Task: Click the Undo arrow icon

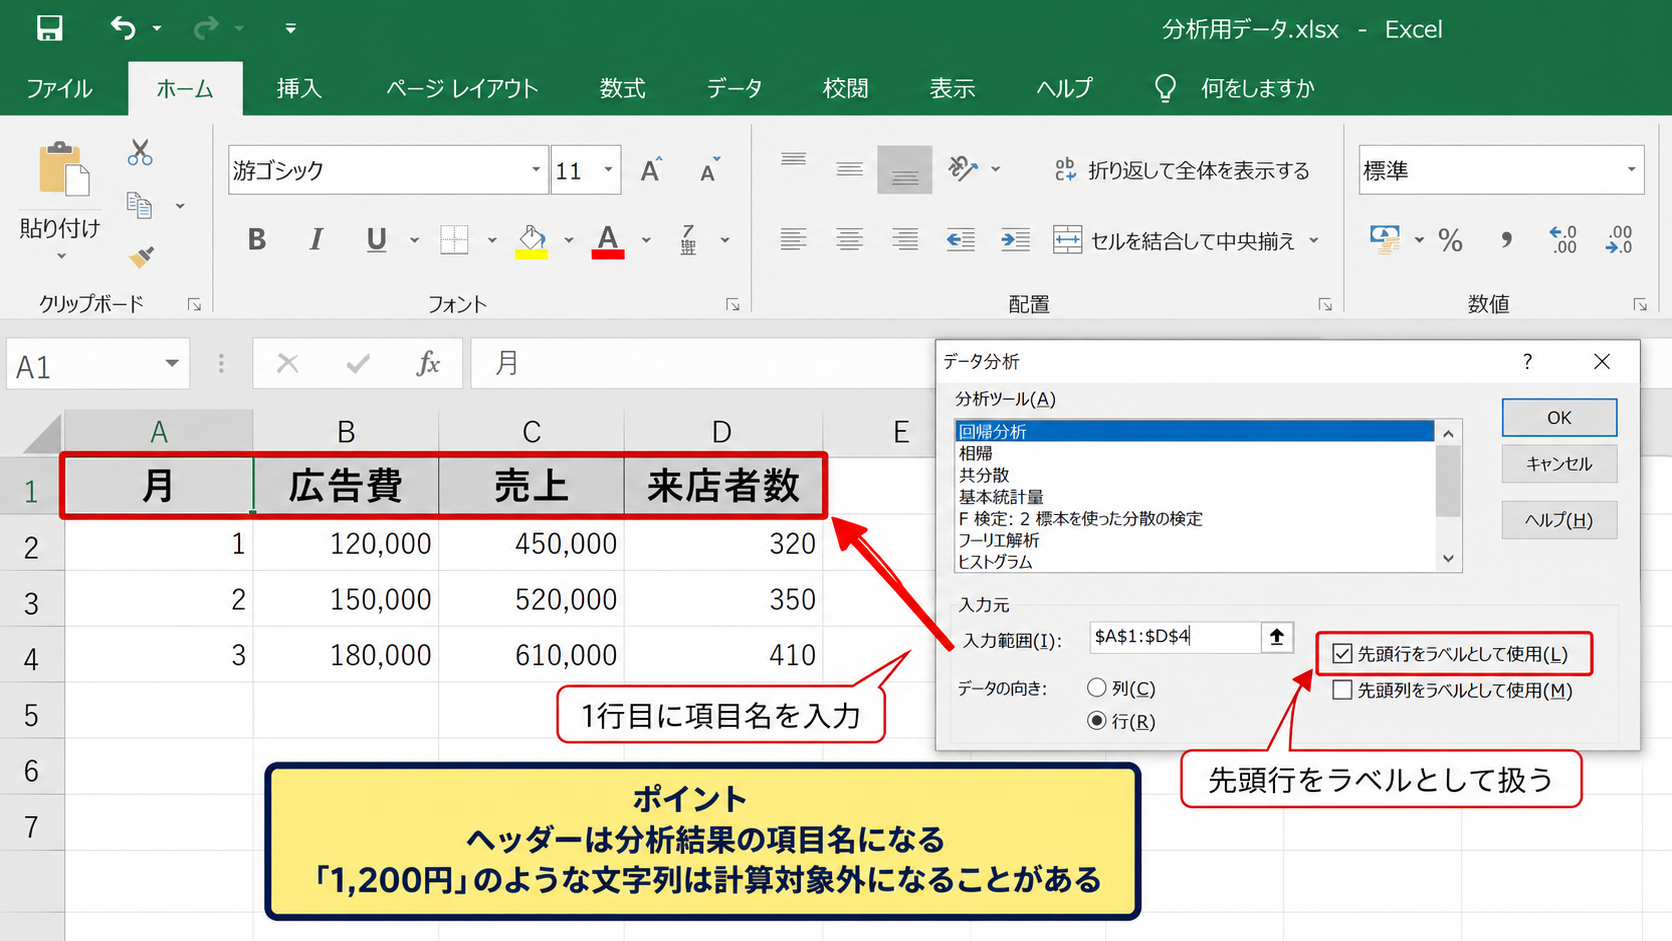Action: [x=122, y=28]
